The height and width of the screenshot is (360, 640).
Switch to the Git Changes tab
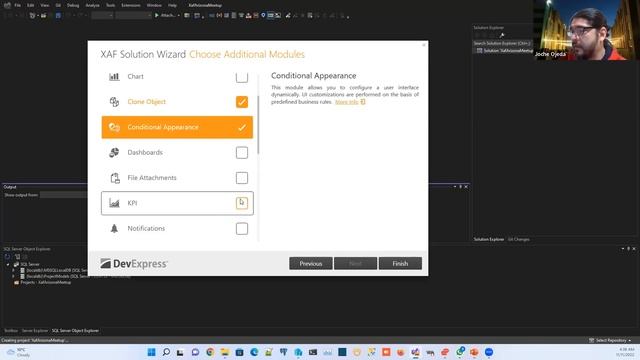(518, 240)
